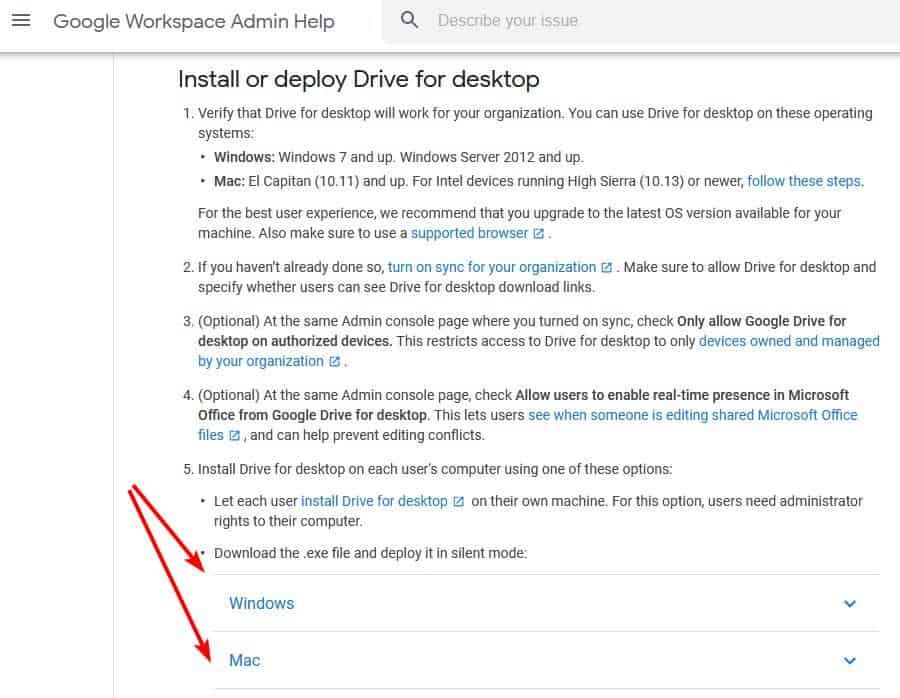900x698 pixels.
Task: Click external-link icon after 'sync for your organization'
Action: tap(607, 267)
